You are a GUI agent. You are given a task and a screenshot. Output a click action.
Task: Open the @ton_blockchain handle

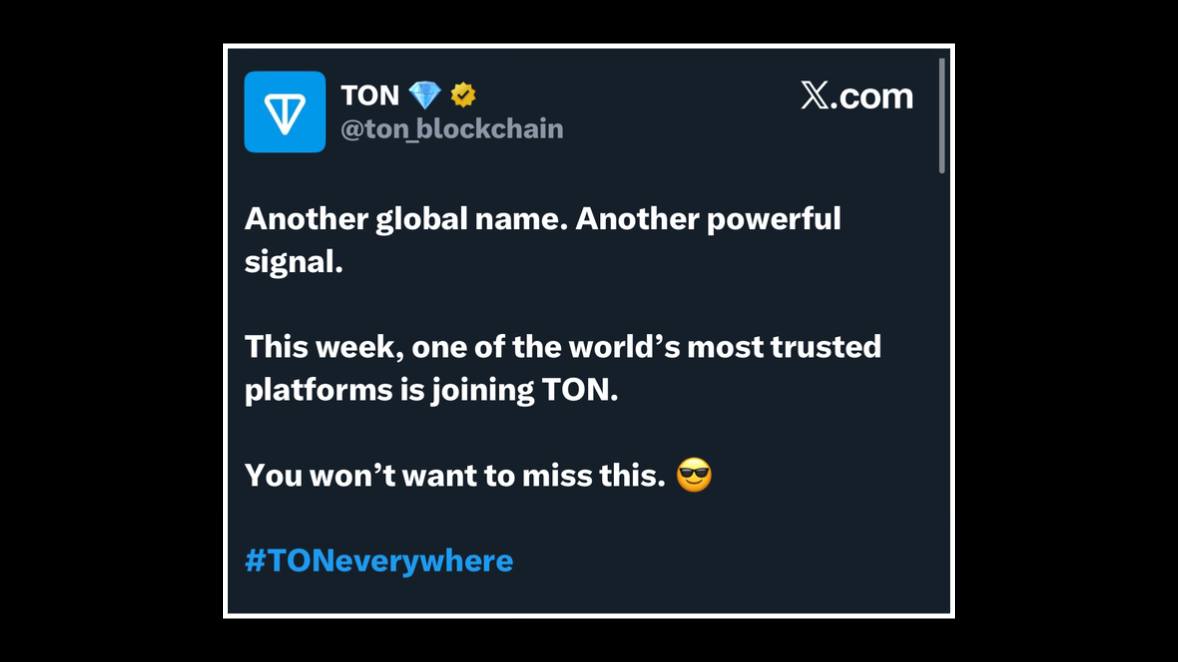(452, 129)
